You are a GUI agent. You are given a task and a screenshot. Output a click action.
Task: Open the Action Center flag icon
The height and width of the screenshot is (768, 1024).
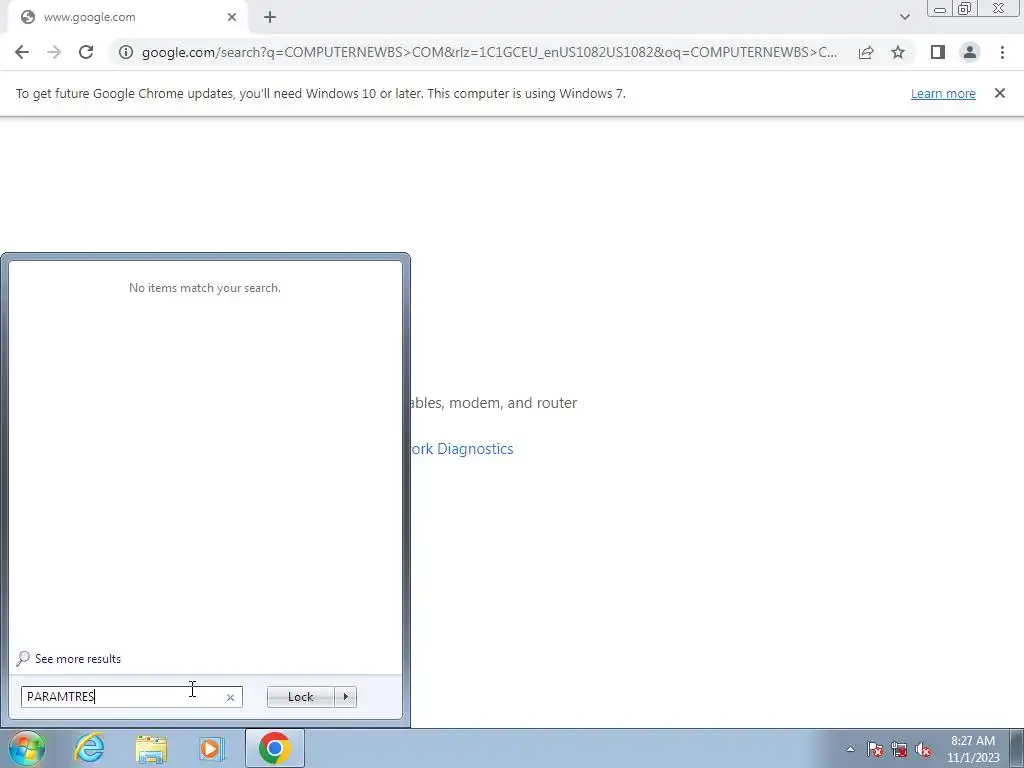point(874,749)
